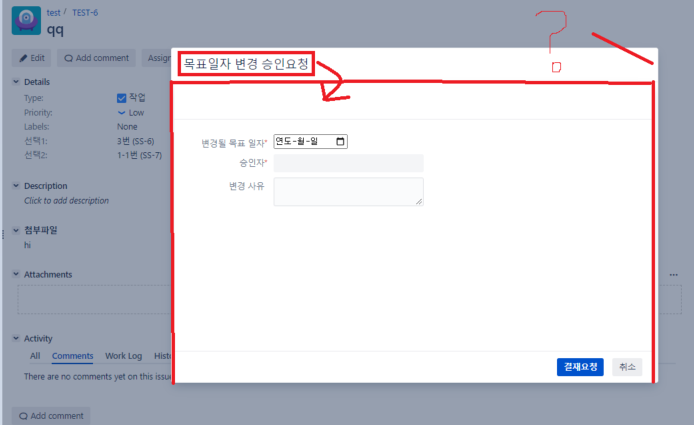Viewport: 694px width, 425px height.
Task: Click the project avatar icon
Action: tap(26, 20)
